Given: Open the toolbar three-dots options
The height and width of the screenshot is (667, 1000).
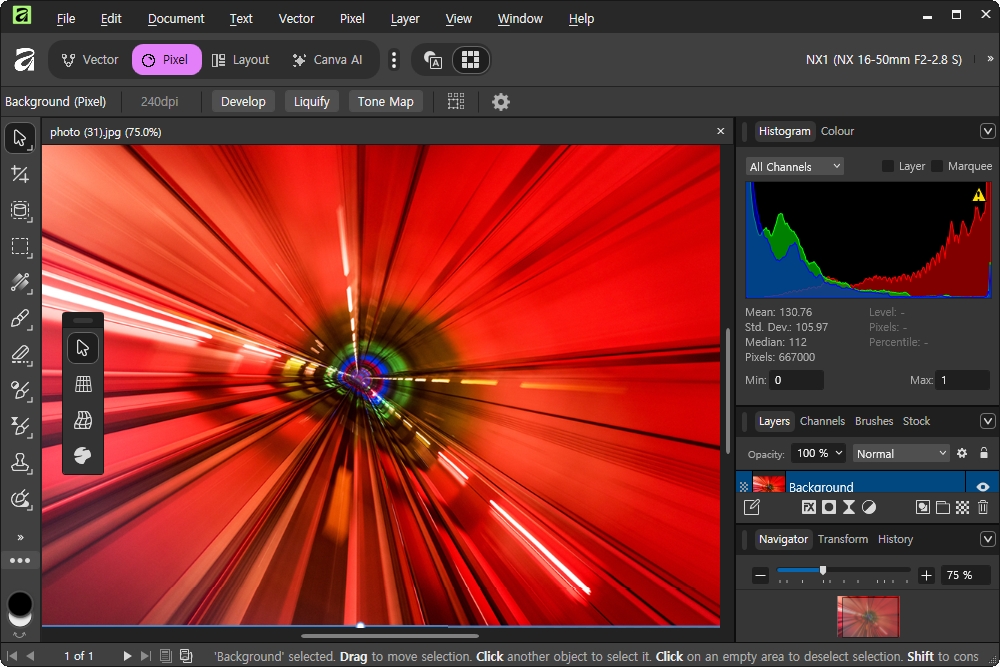Looking at the screenshot, I should (20, 561).
